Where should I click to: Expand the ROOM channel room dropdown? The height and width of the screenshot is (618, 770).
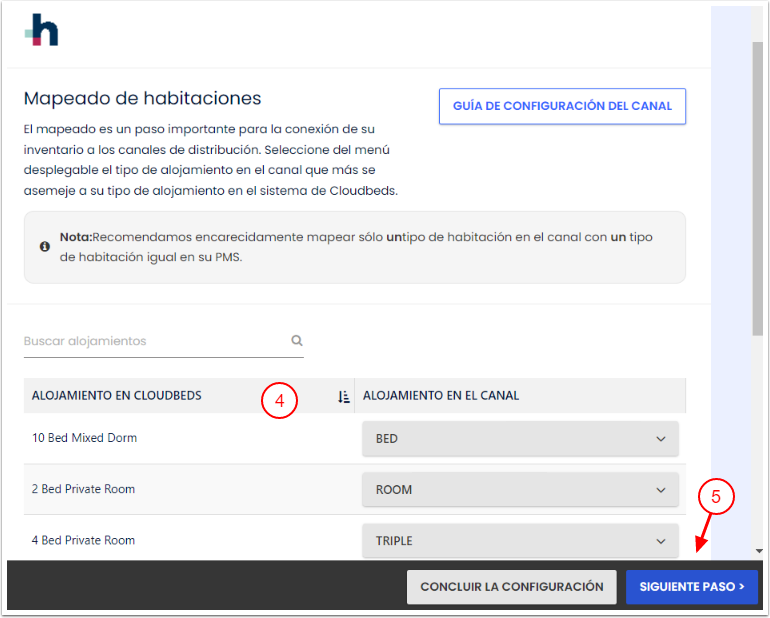coord(520,490)
